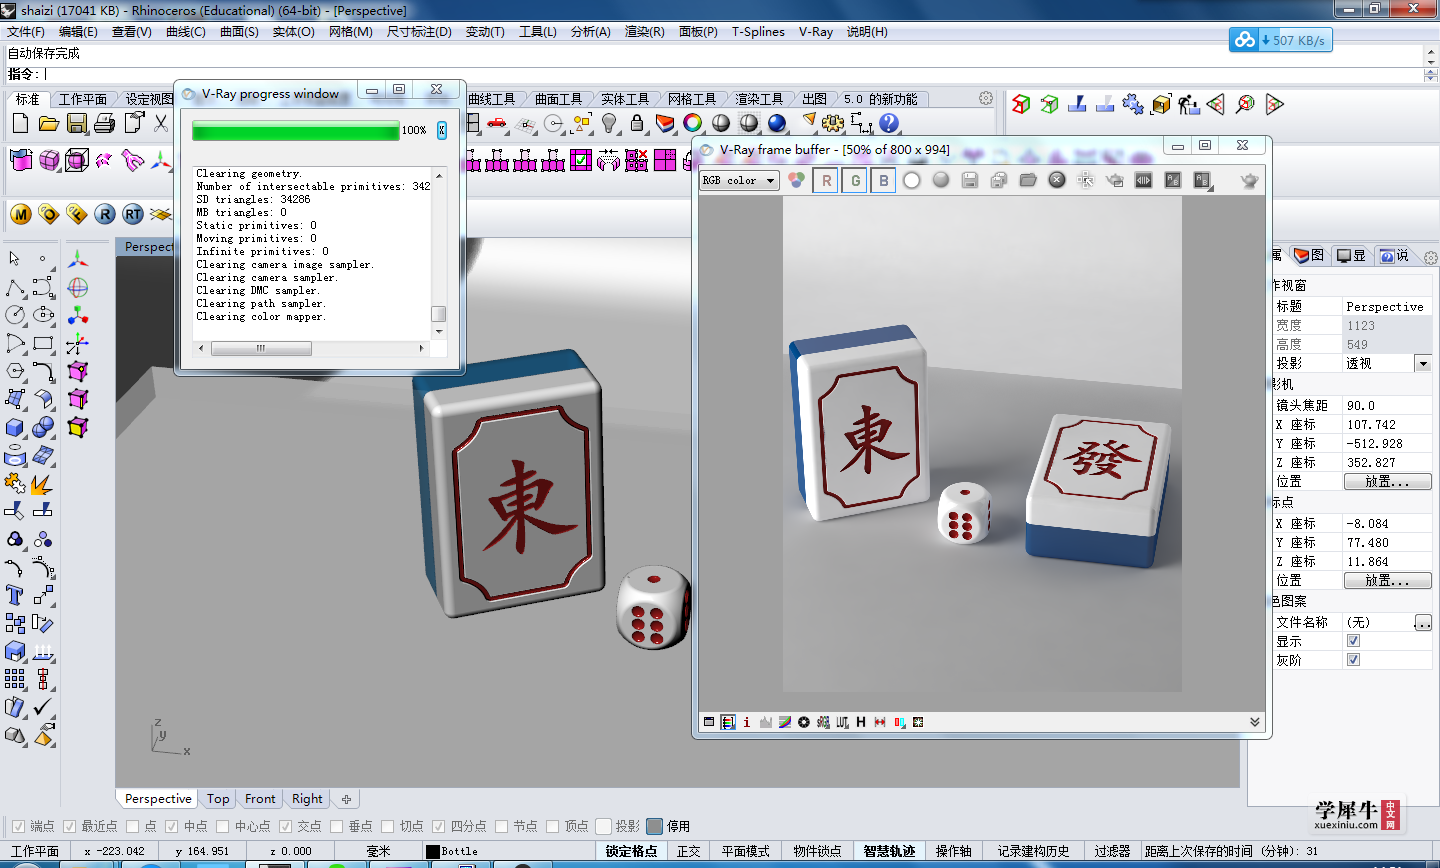Open the Perspective viewport title menu
Viewport: 1440px width, 868px height.
[x=147, y=247]
